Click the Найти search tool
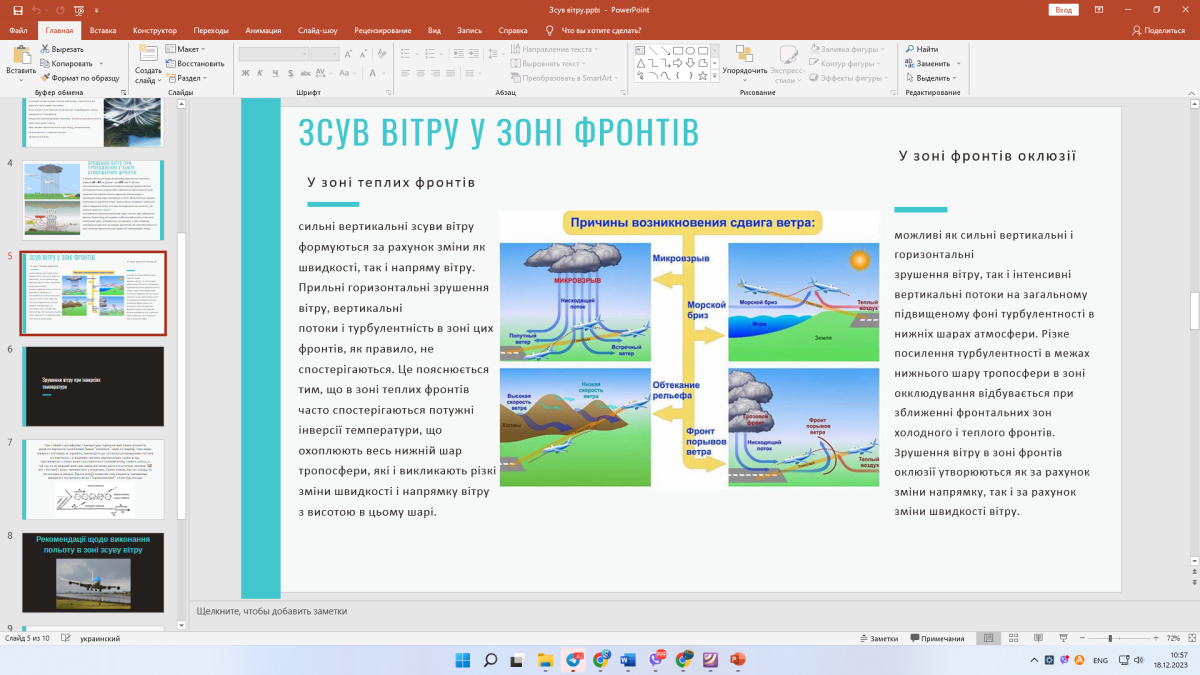1200x675 pixels. (921, 49)
